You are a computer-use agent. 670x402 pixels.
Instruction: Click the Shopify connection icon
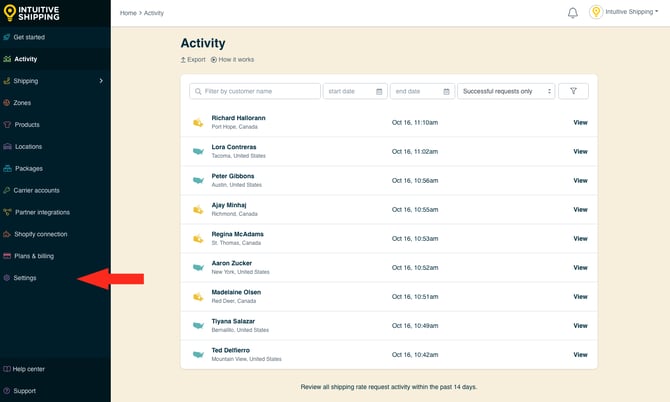[x=7, y=234]
